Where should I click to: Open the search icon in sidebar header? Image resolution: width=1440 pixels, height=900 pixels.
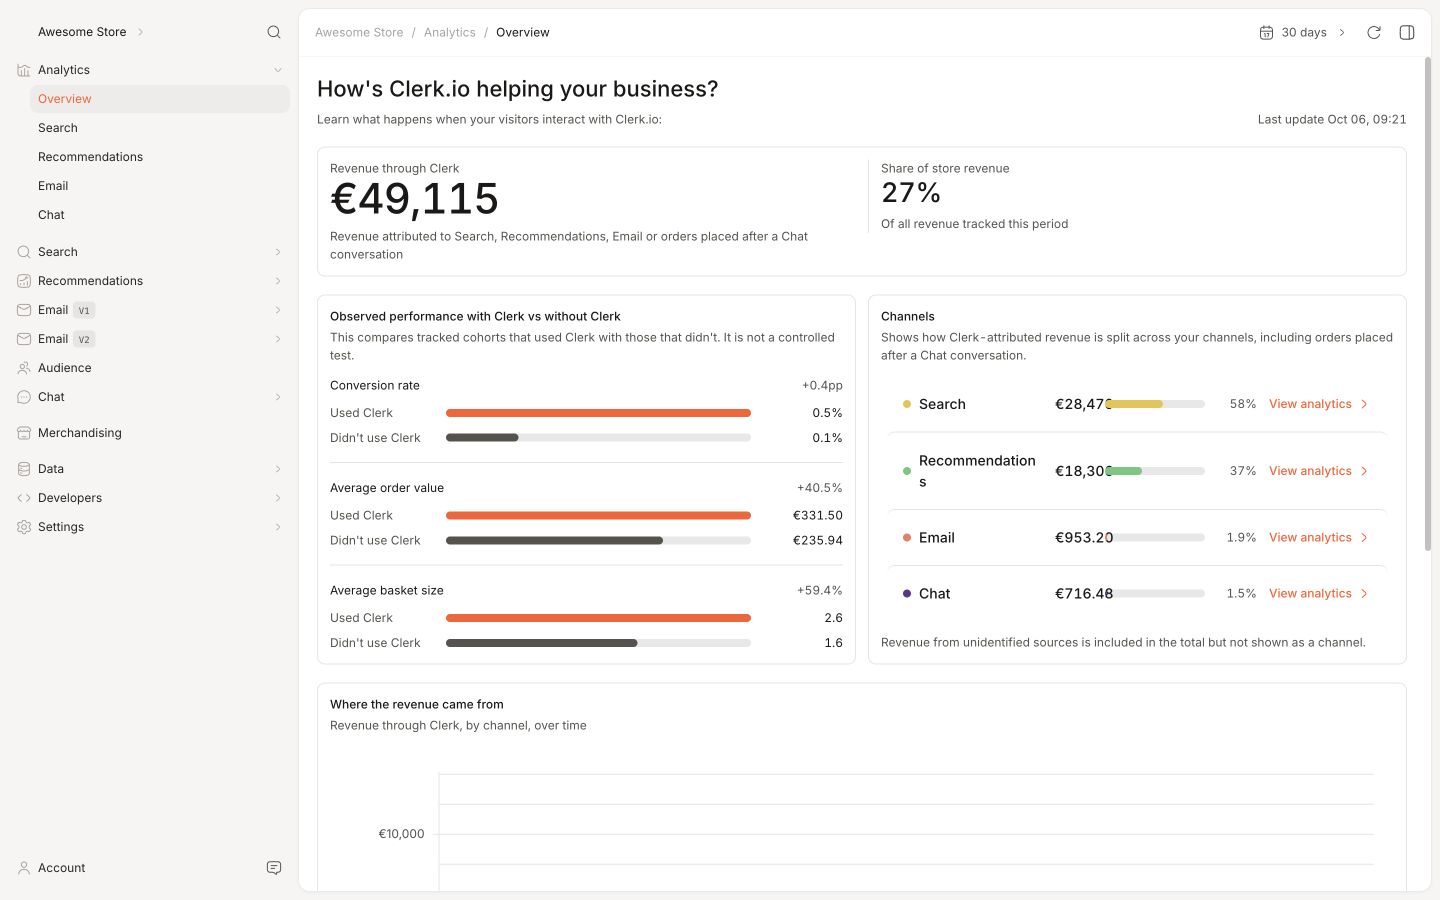pos(274,32)
